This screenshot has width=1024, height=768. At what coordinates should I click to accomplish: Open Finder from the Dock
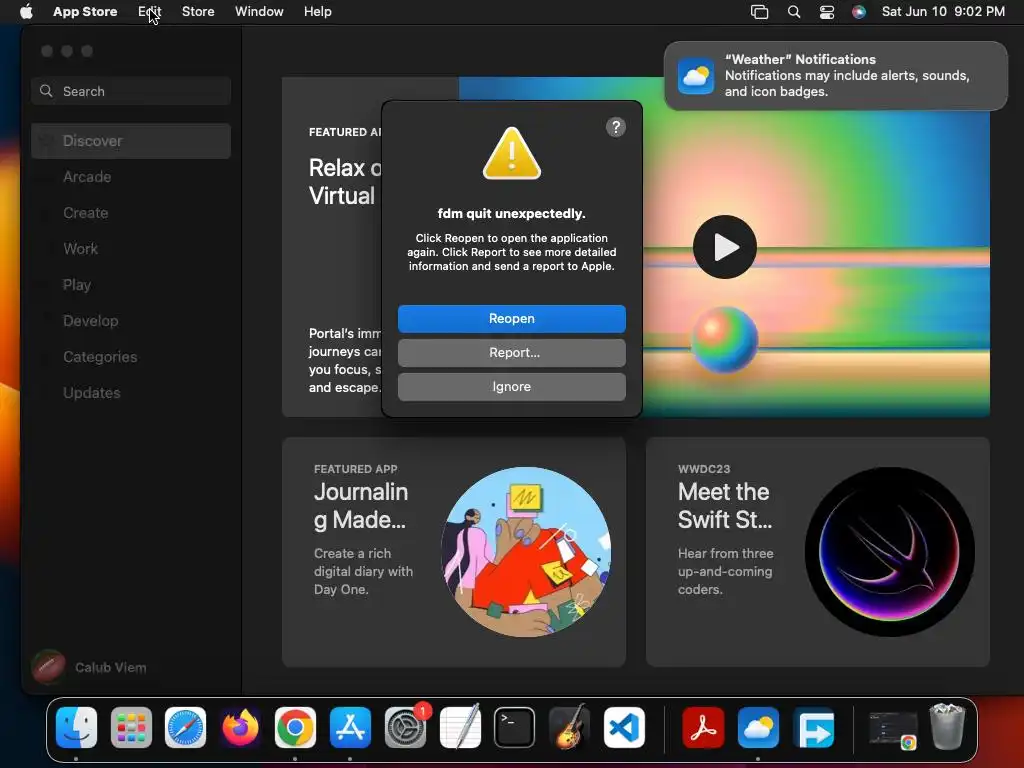tap(76, 727)
